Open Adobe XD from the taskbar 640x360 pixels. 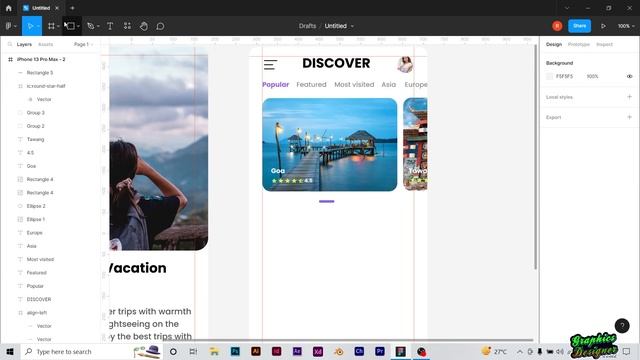pos(318,351)
